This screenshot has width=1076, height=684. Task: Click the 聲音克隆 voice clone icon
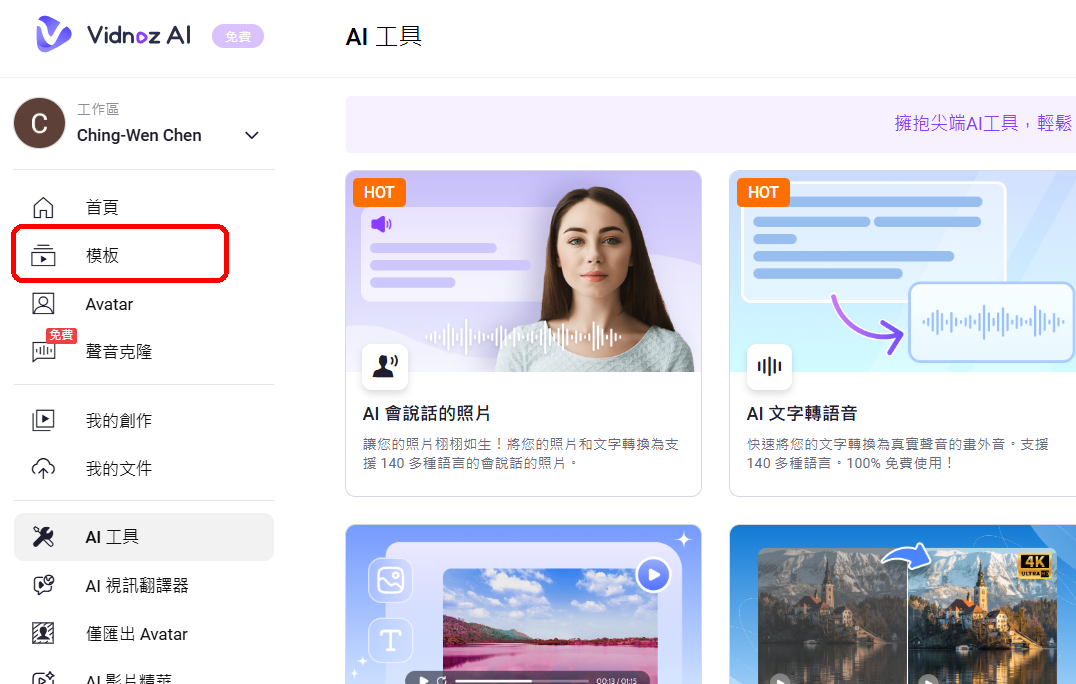point(43,351)
